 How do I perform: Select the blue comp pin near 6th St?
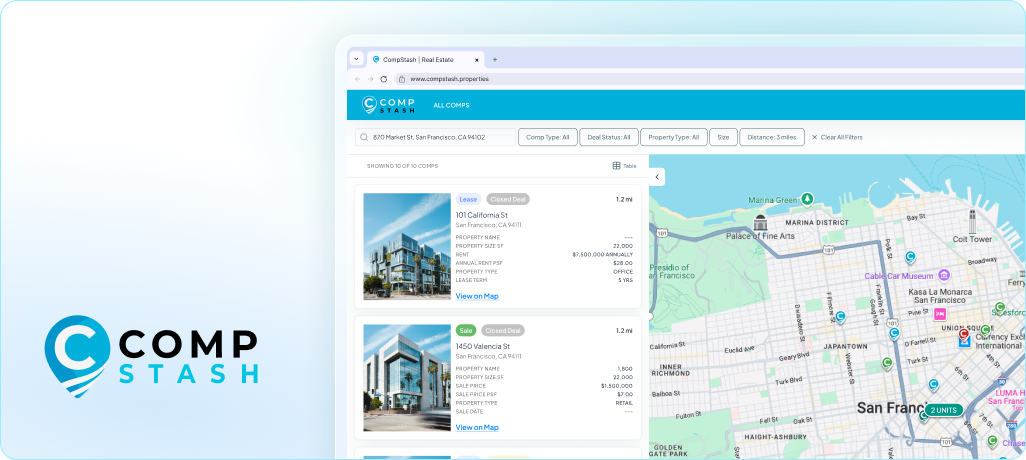934,385
